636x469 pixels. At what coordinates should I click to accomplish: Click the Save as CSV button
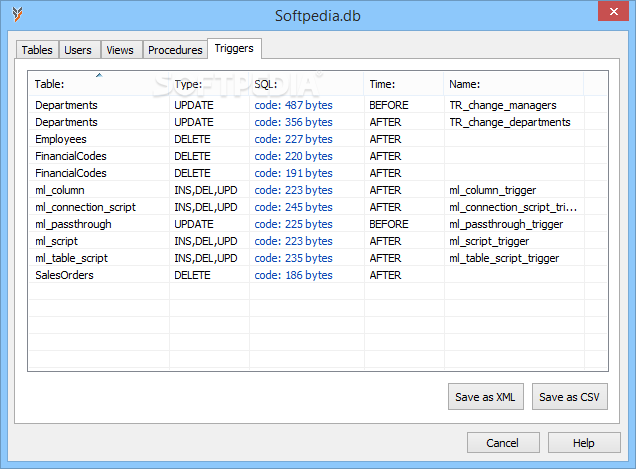pos(569,396)
